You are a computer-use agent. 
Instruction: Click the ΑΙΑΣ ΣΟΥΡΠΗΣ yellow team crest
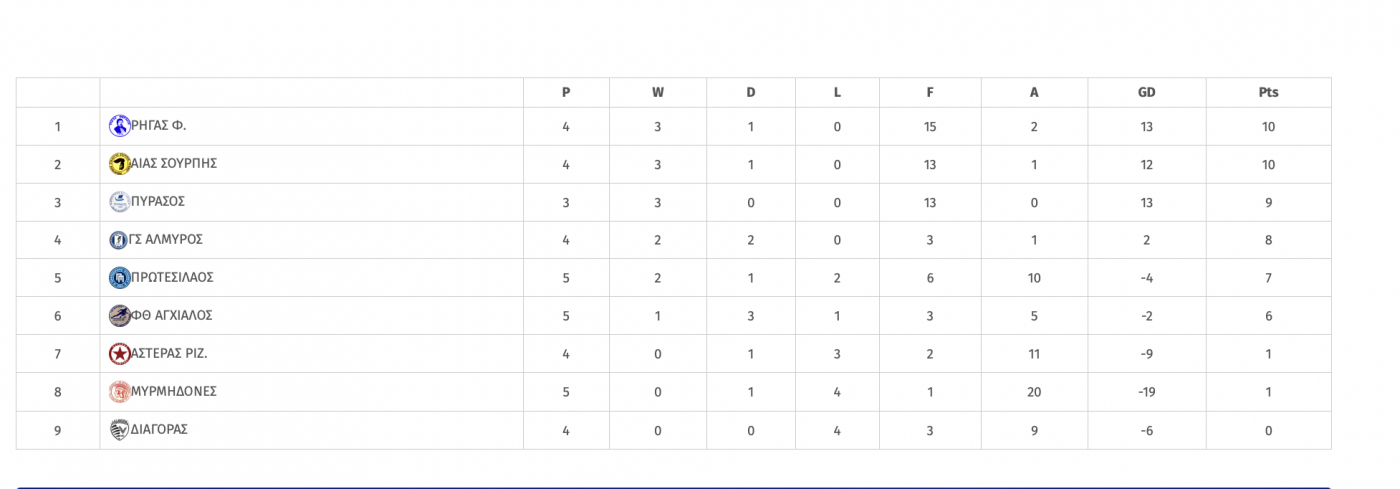coord(120,164)
